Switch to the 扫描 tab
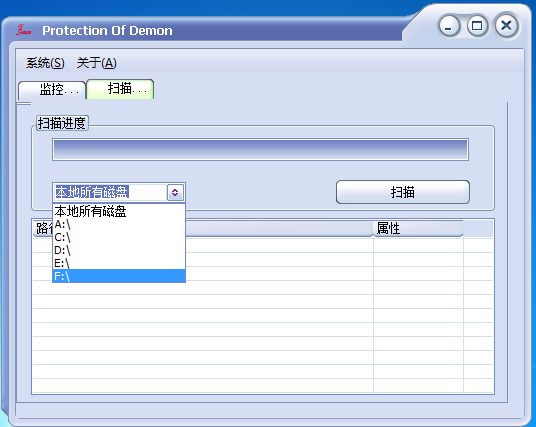 [x=120, y=89]
